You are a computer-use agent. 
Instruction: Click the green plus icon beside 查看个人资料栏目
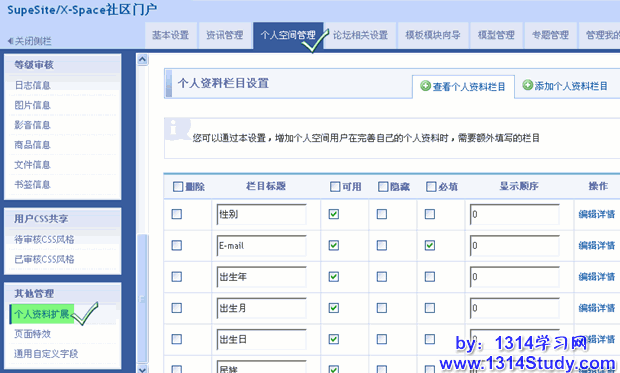(x=425, y=85)
